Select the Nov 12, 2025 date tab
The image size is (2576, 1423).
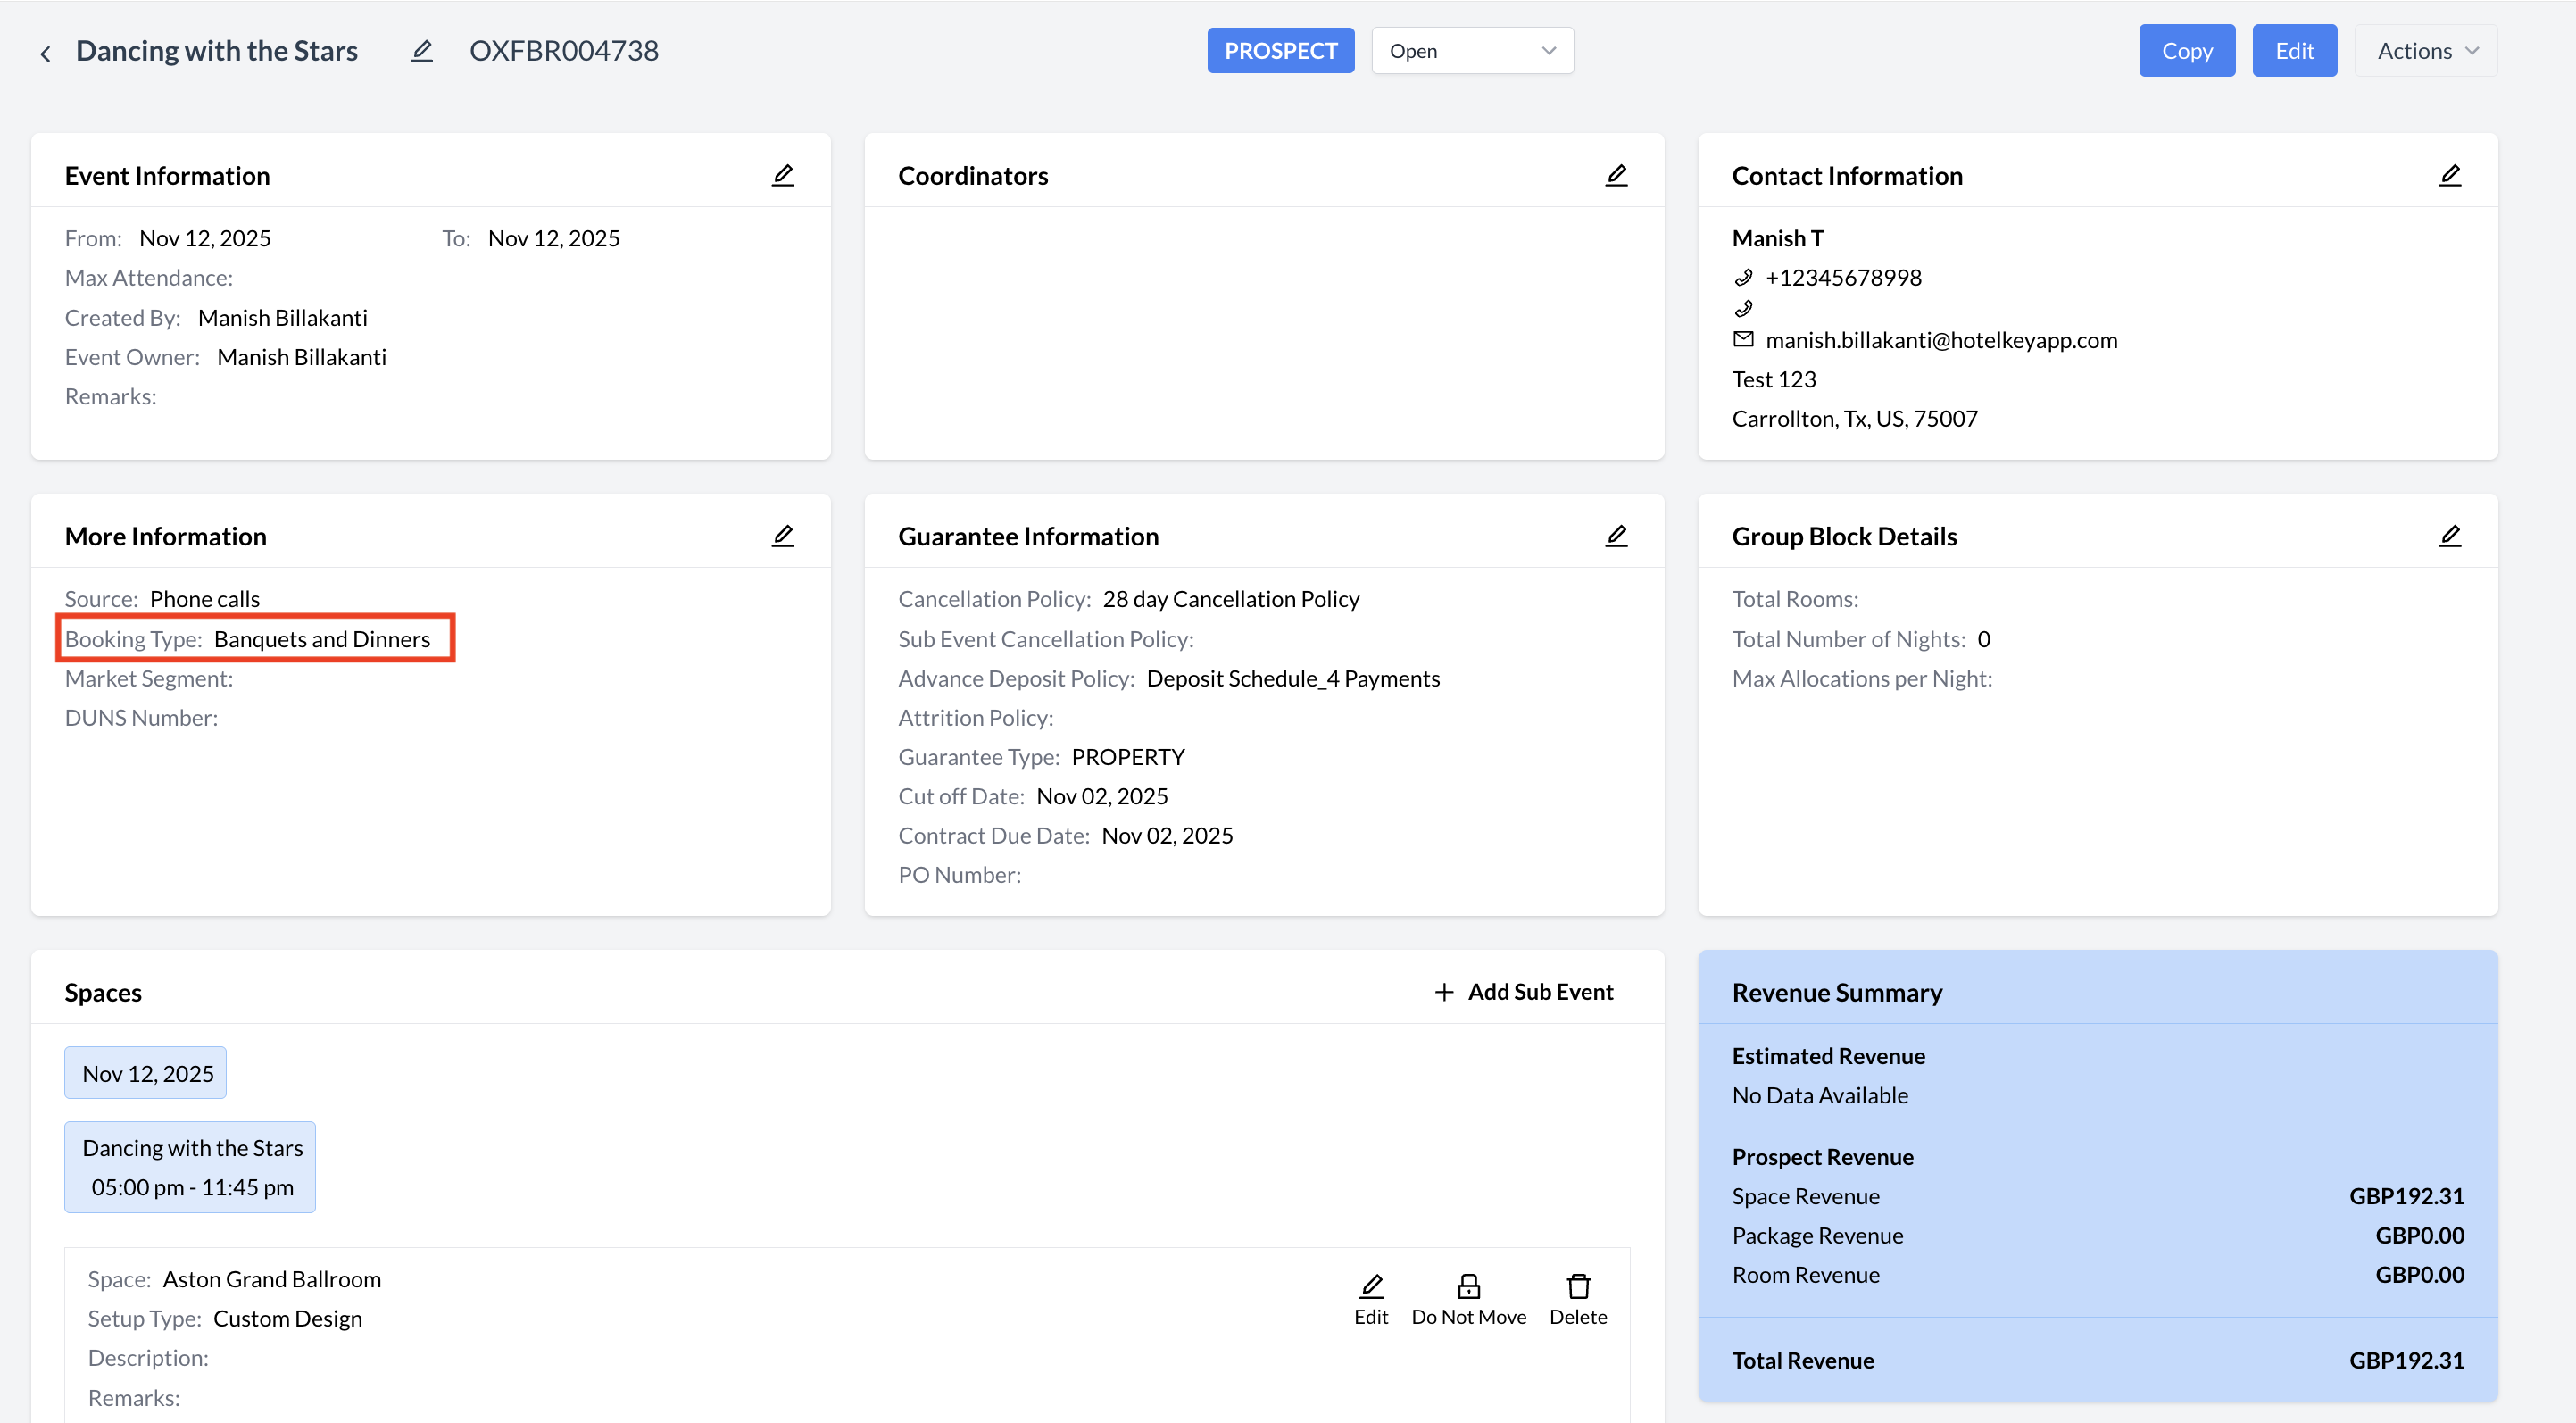146,1073
